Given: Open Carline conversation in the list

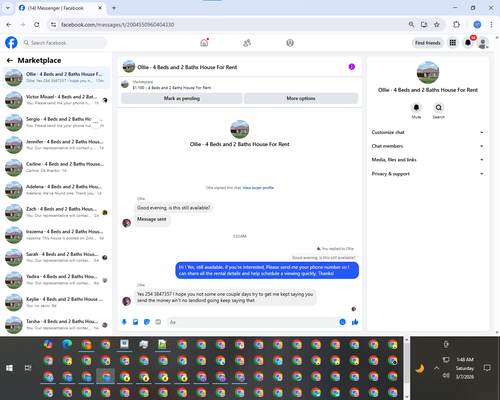Looking at the screenshot, I should tap(56, 167).
